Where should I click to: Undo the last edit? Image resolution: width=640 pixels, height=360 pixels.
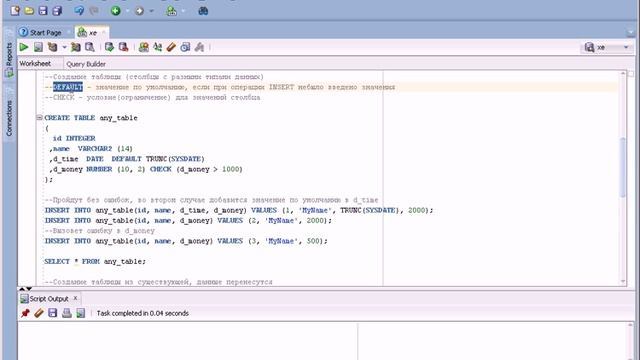pos(79,11)
